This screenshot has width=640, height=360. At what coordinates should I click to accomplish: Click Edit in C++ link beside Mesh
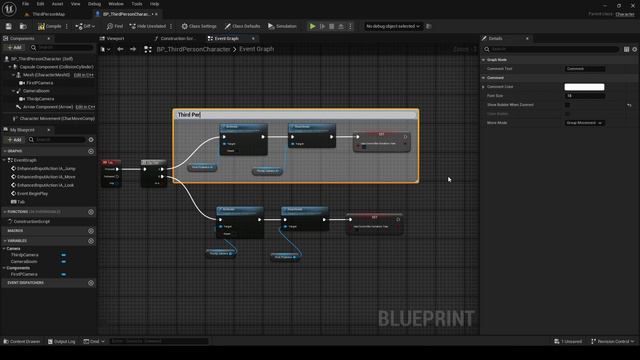84,75
